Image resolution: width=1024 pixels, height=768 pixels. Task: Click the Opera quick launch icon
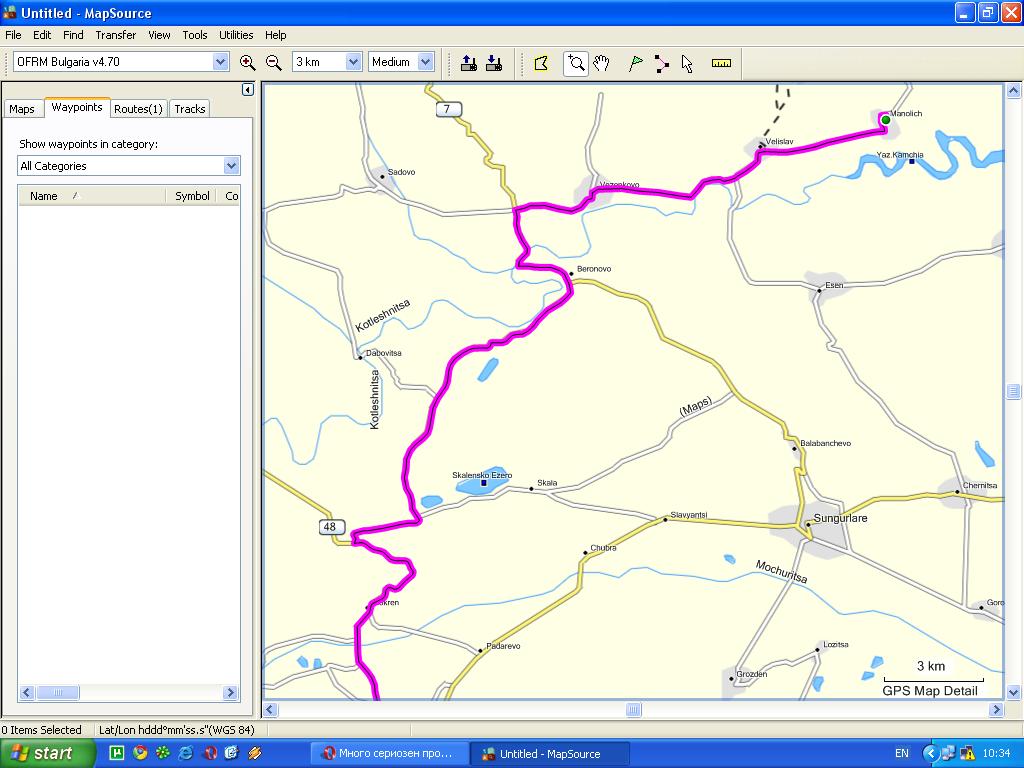[x=209, y=753]
